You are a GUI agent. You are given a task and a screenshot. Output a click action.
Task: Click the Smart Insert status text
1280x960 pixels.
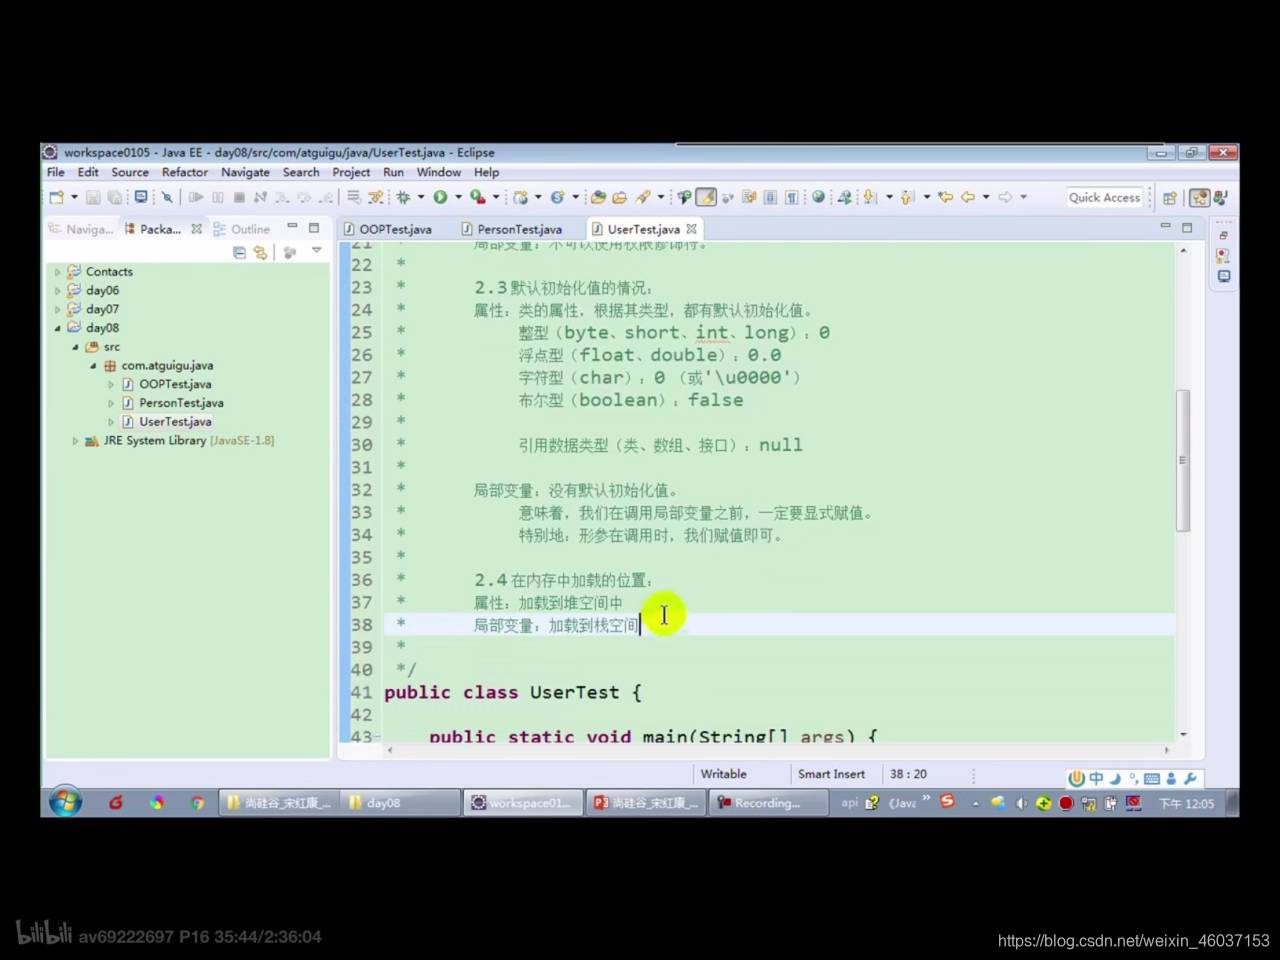831,774
